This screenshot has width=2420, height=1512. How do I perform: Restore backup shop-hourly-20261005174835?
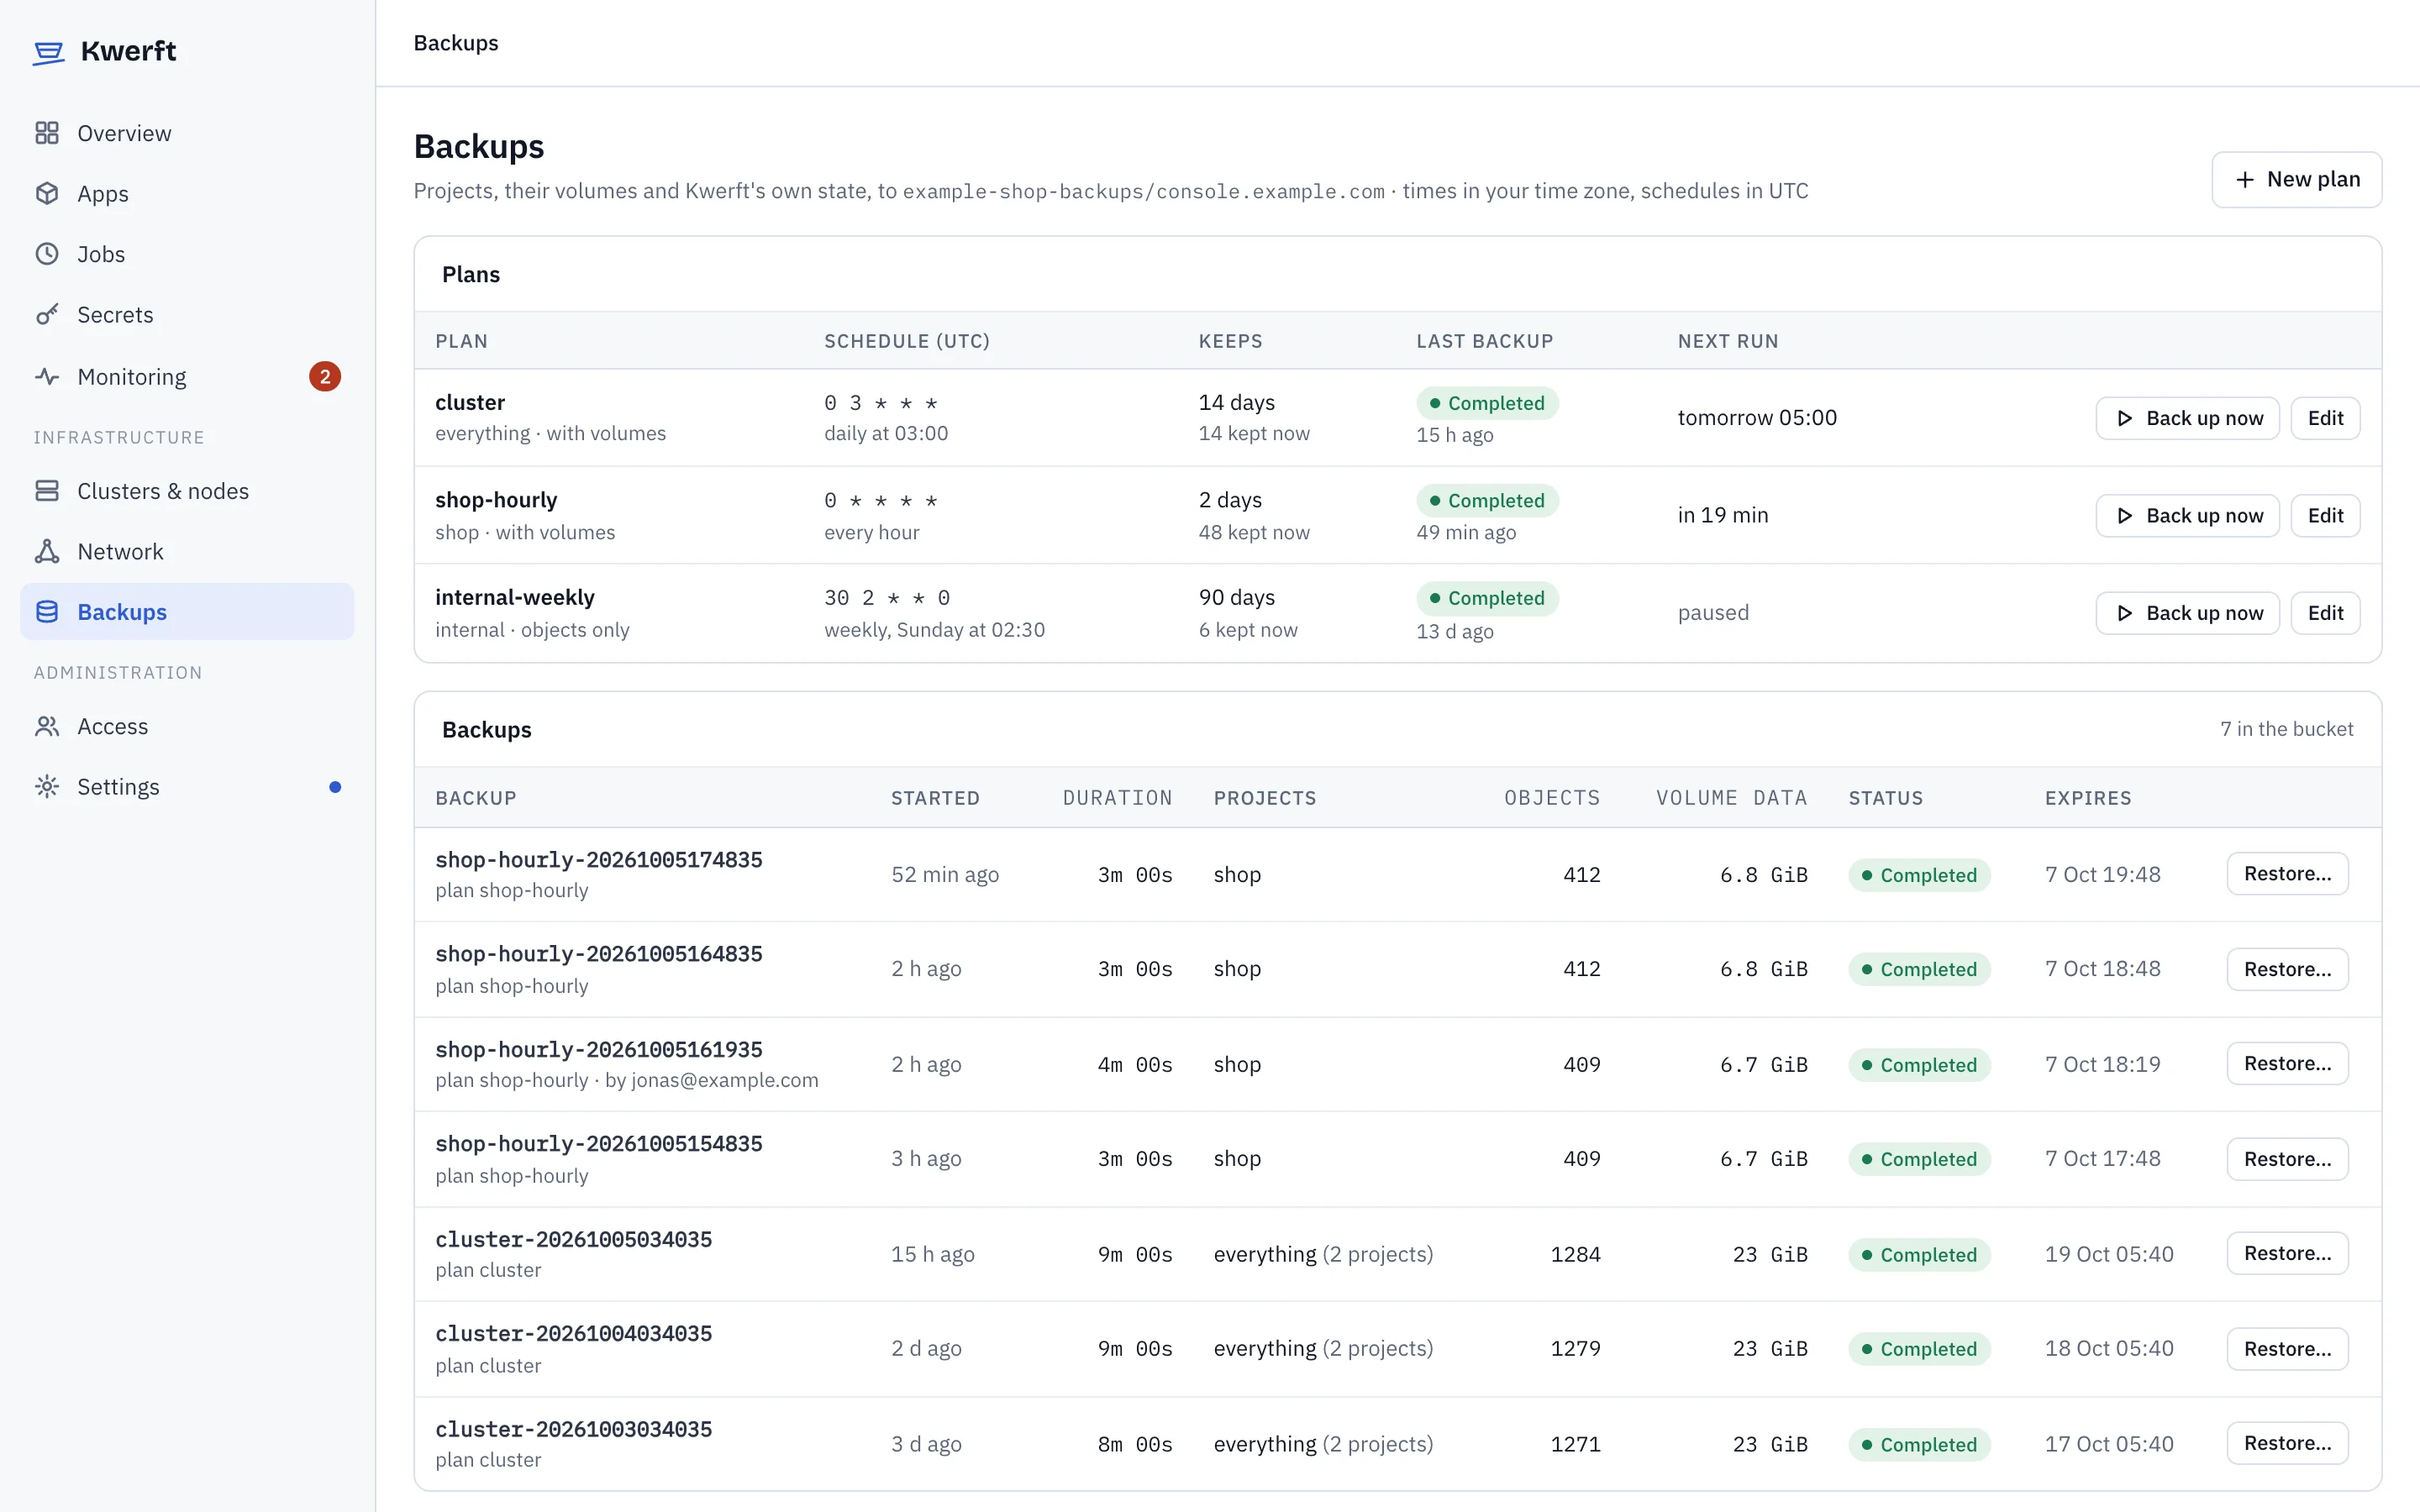[x=2287, y=874]
